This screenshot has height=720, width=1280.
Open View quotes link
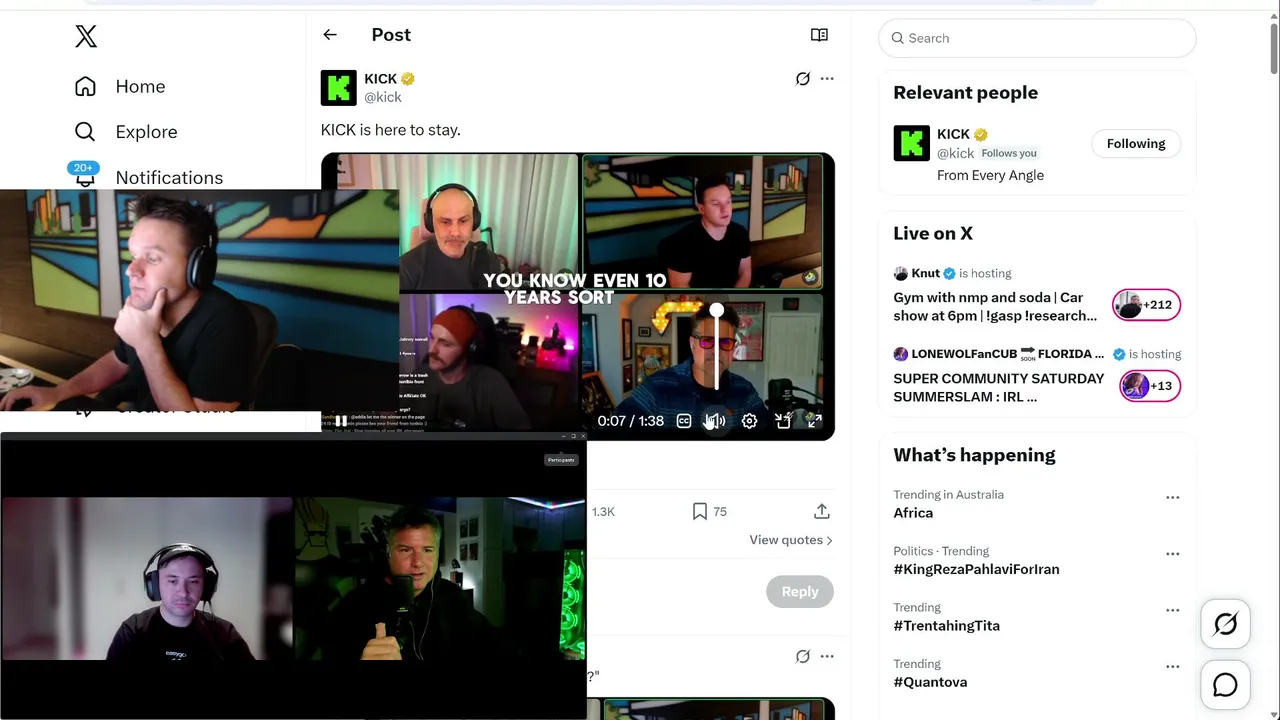click(x=791, y=540)
